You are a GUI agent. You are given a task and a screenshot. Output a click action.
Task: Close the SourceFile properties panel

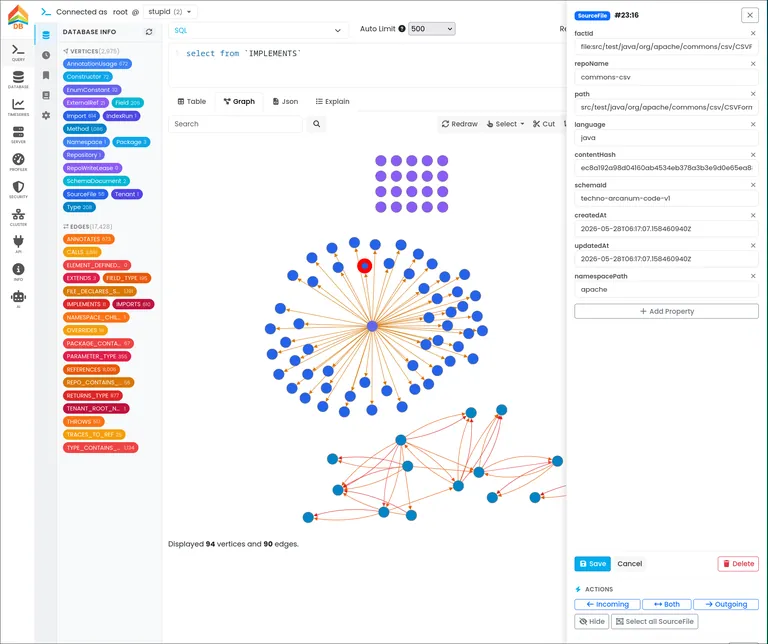pos(750,15)
